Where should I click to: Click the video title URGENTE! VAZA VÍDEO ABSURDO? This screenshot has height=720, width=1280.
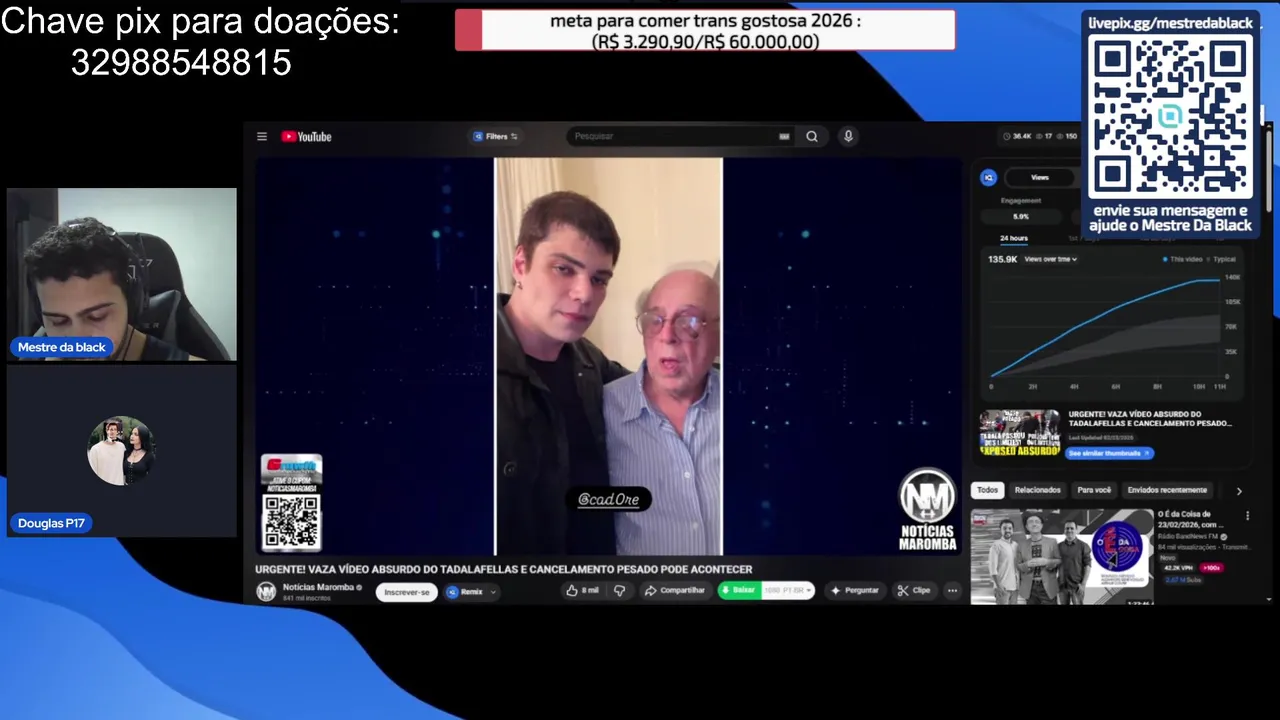point(503,569)
